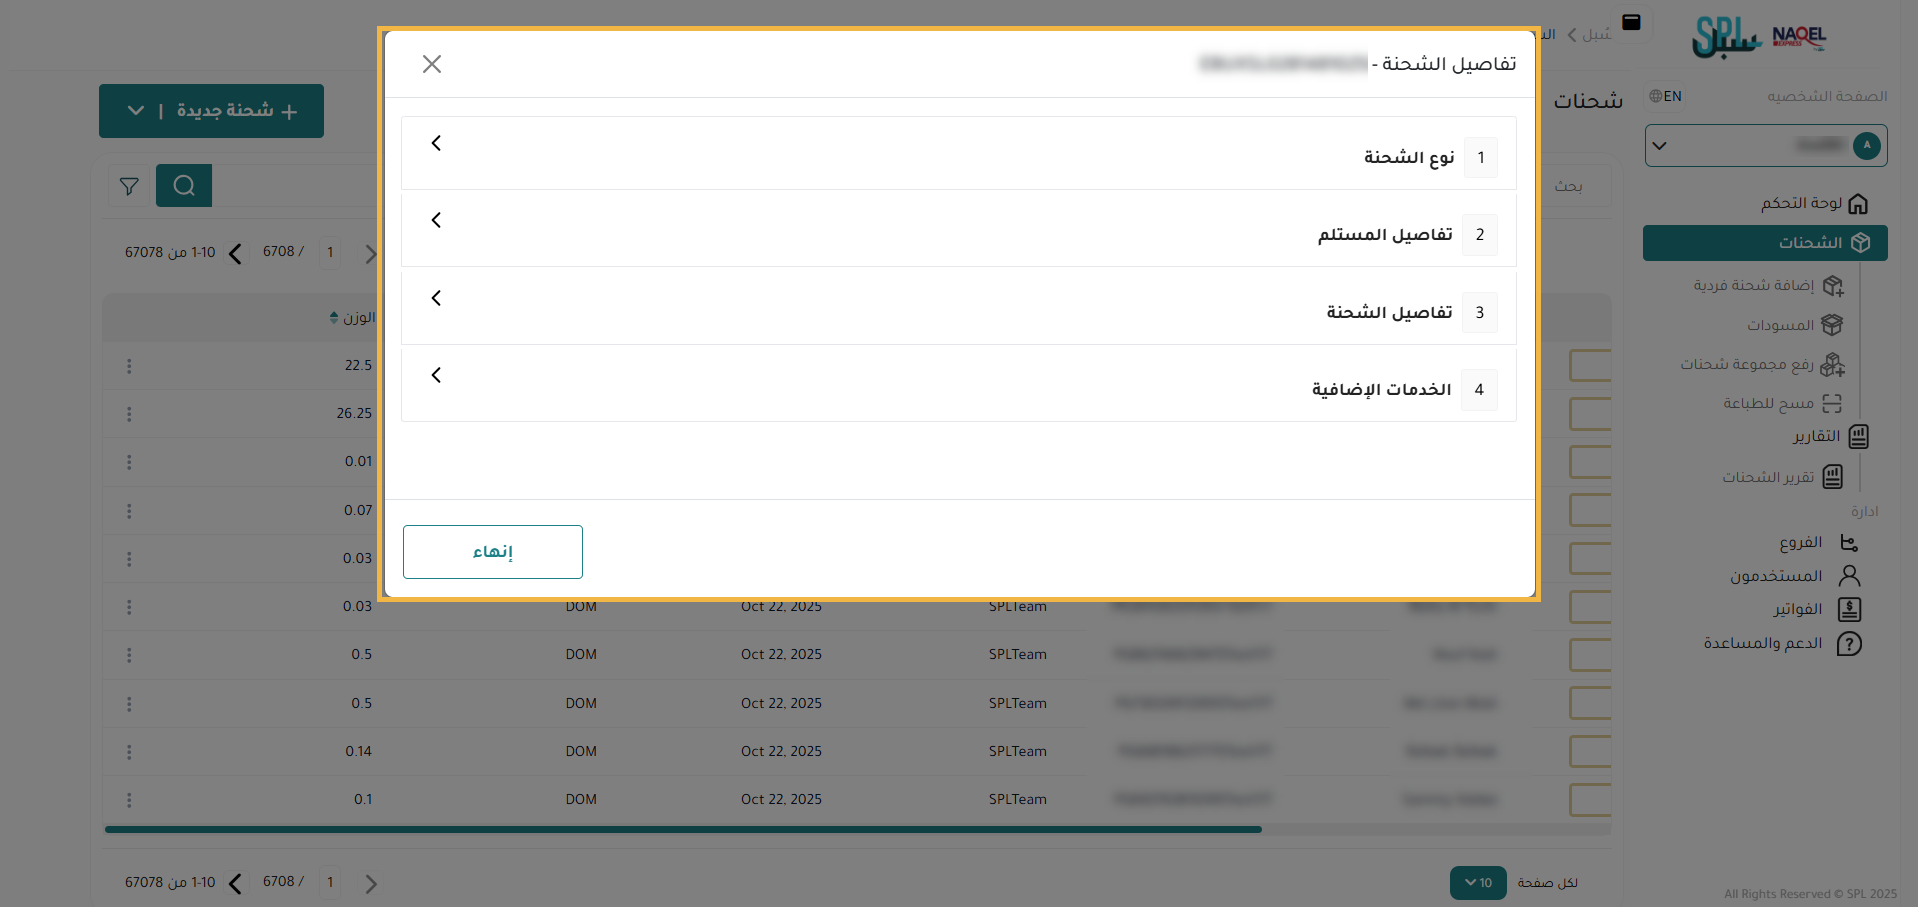Click the horizontal scrollbar below the table
The height and width of the screenshot is (907, 1918).
click(x=683, y=829)
